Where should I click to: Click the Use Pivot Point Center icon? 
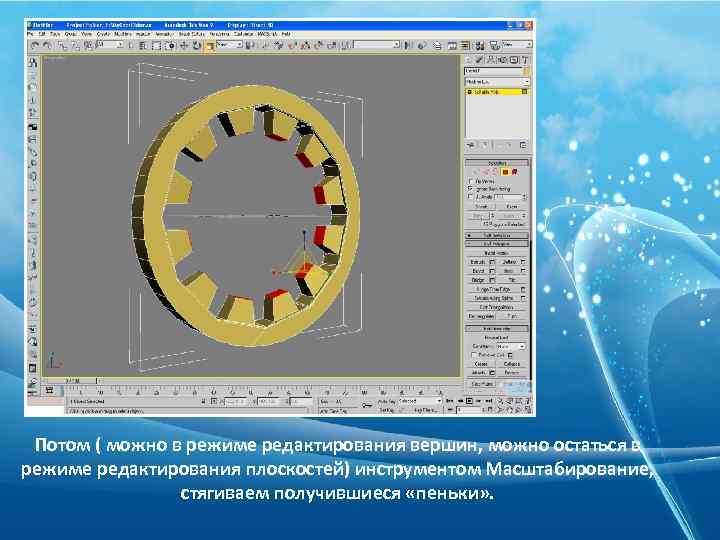pos(250,45)
